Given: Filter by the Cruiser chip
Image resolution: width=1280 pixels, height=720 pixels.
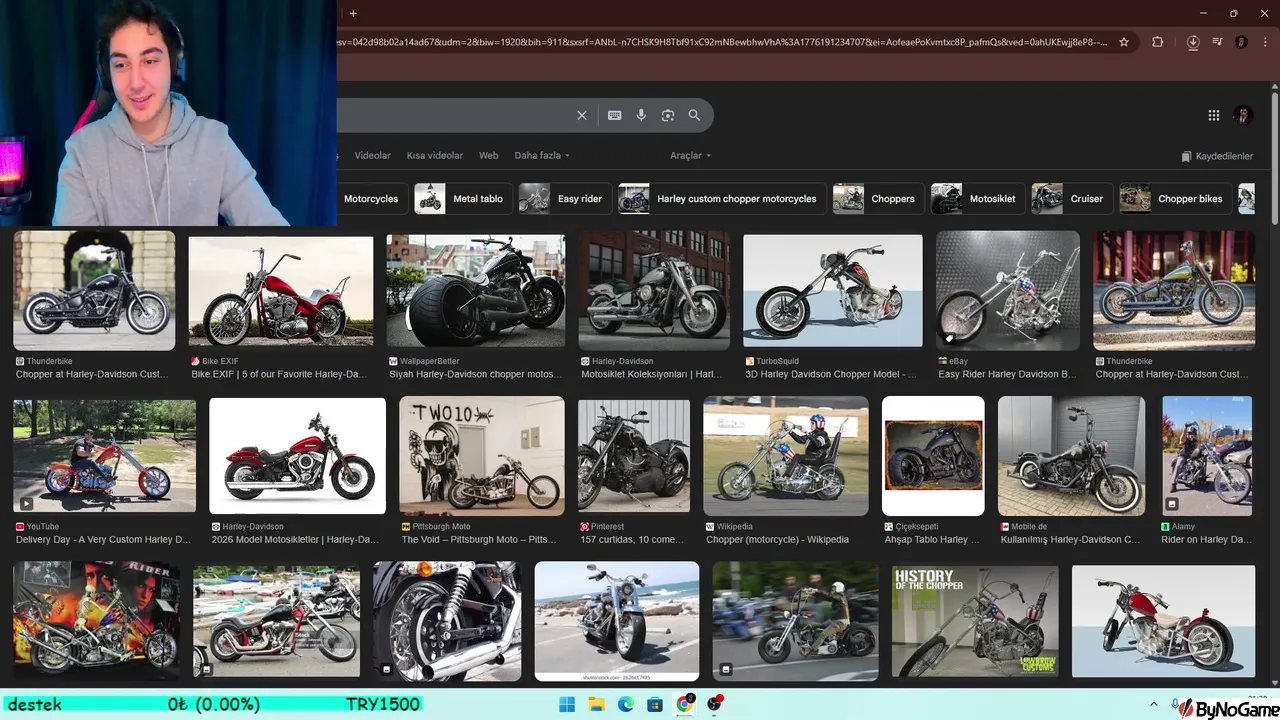Looking at the screenshot, I should 1072,198.
